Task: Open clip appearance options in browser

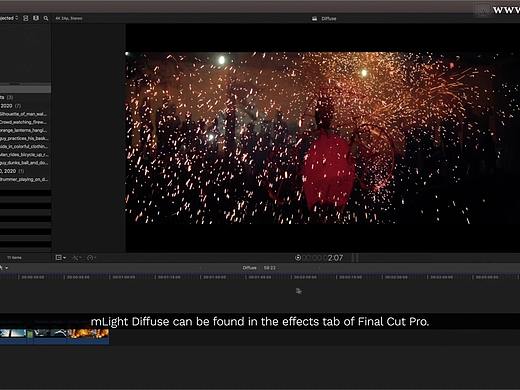Action: pos(36,18)
